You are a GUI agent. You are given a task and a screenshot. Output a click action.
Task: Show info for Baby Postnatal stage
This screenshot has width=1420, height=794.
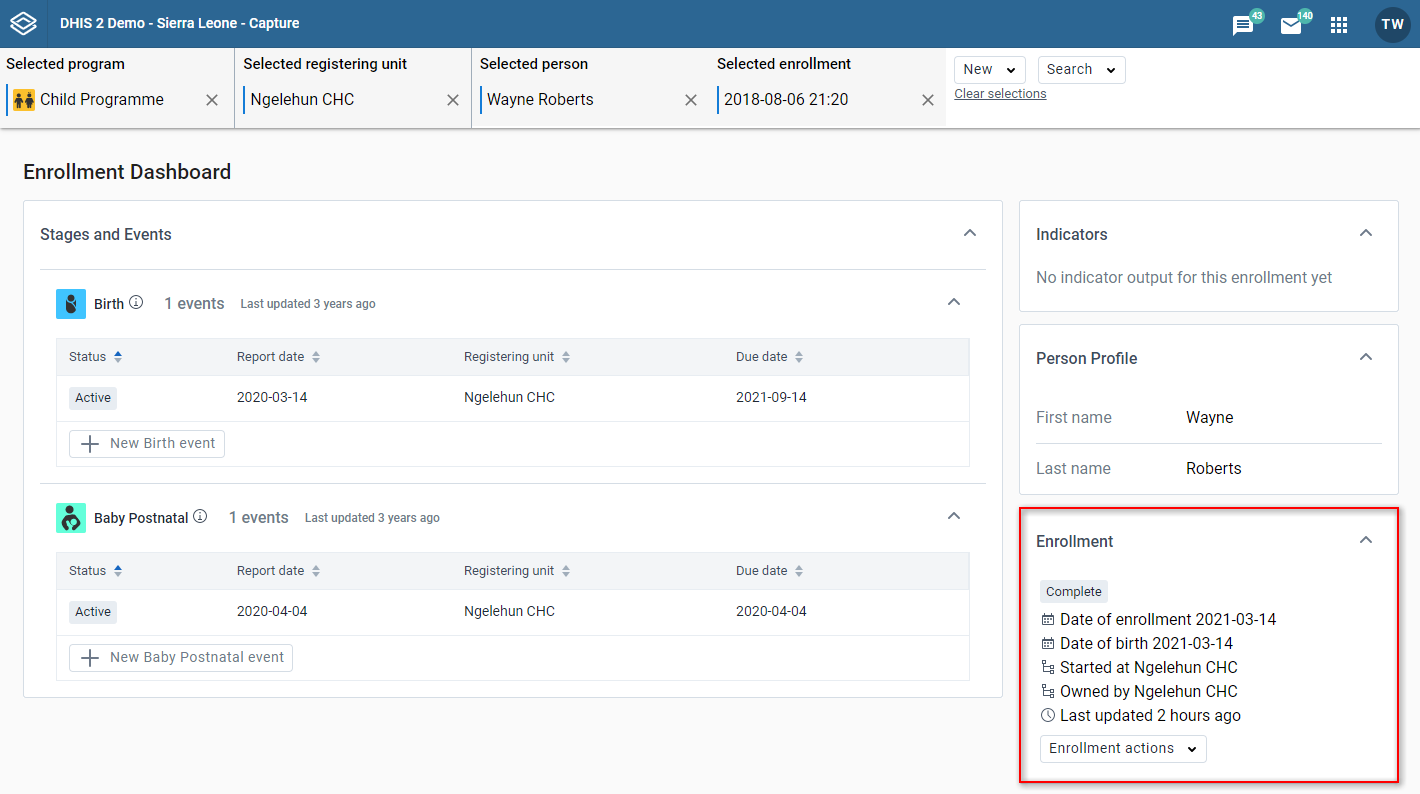click(200, 517)
